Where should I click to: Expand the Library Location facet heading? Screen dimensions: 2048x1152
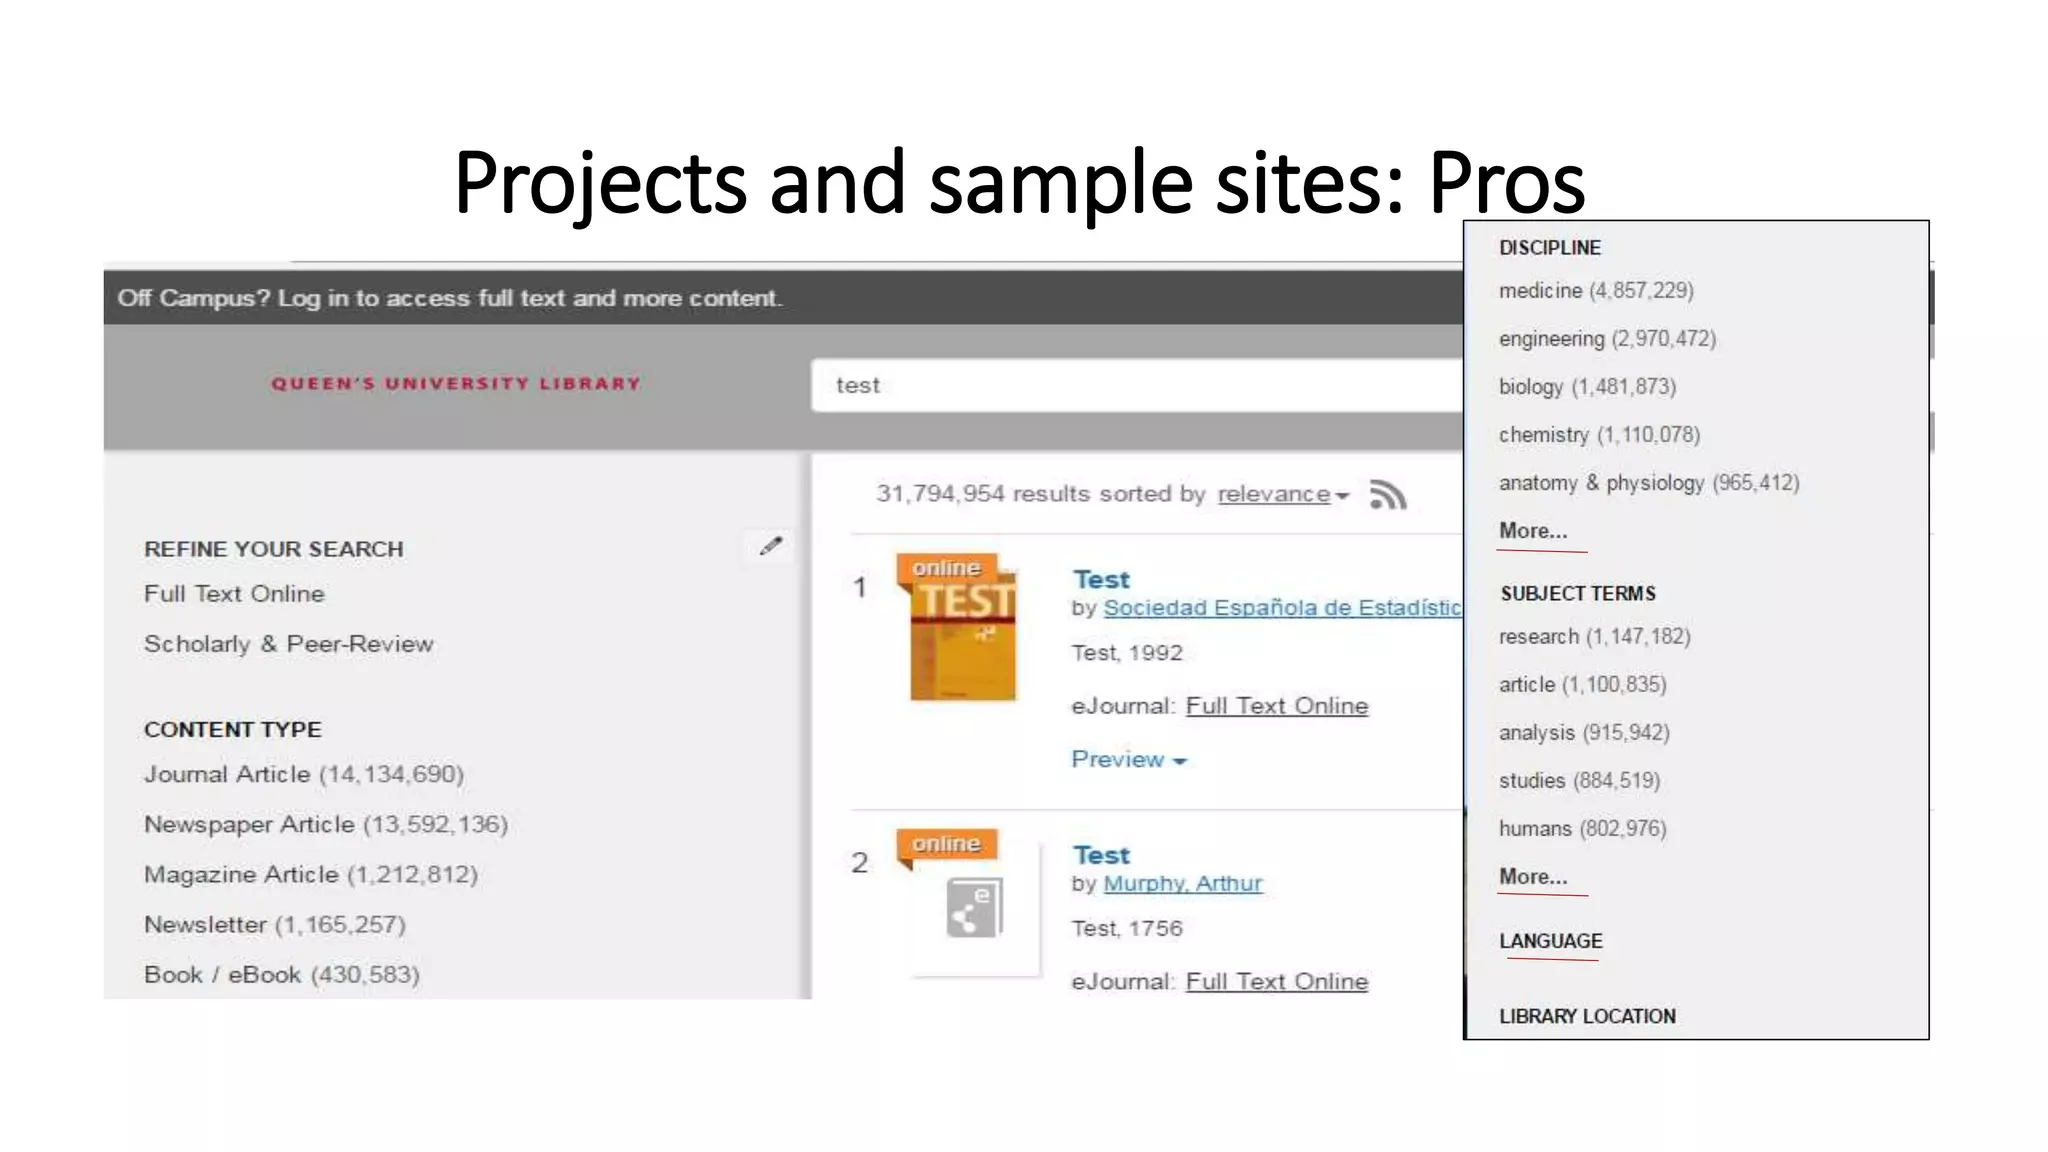click(1587, 1016)
